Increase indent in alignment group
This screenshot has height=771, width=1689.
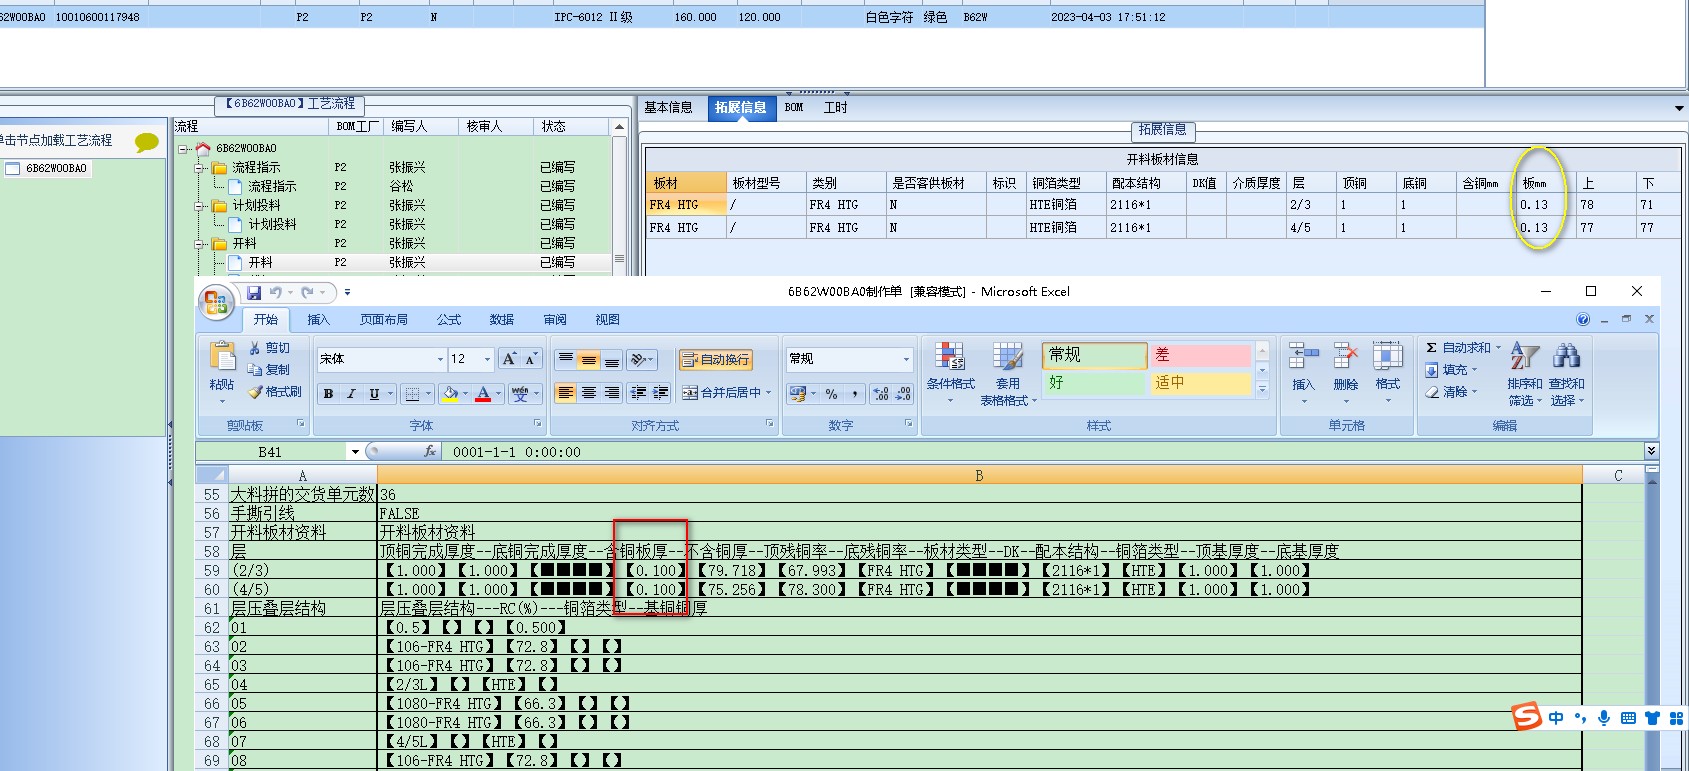coord(661,393)
